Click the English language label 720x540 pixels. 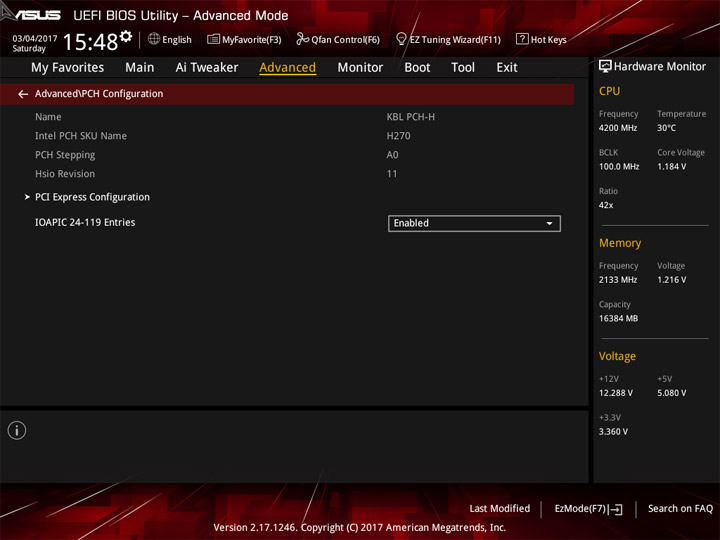tap(177, 39)
